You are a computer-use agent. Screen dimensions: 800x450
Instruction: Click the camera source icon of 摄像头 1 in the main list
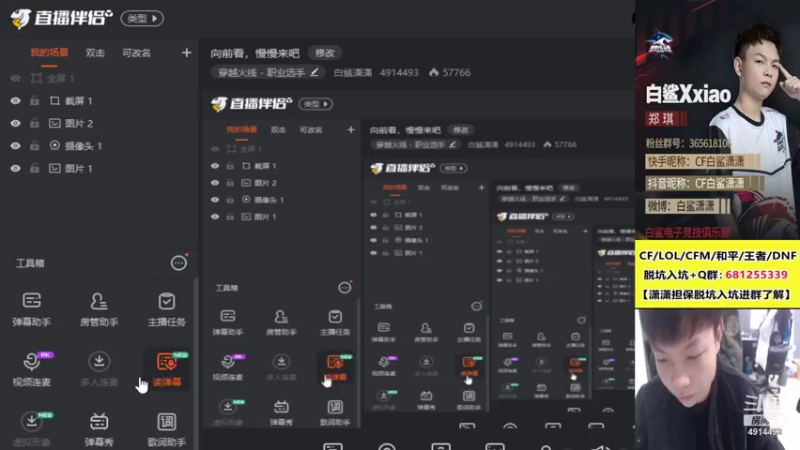(55, 145)
